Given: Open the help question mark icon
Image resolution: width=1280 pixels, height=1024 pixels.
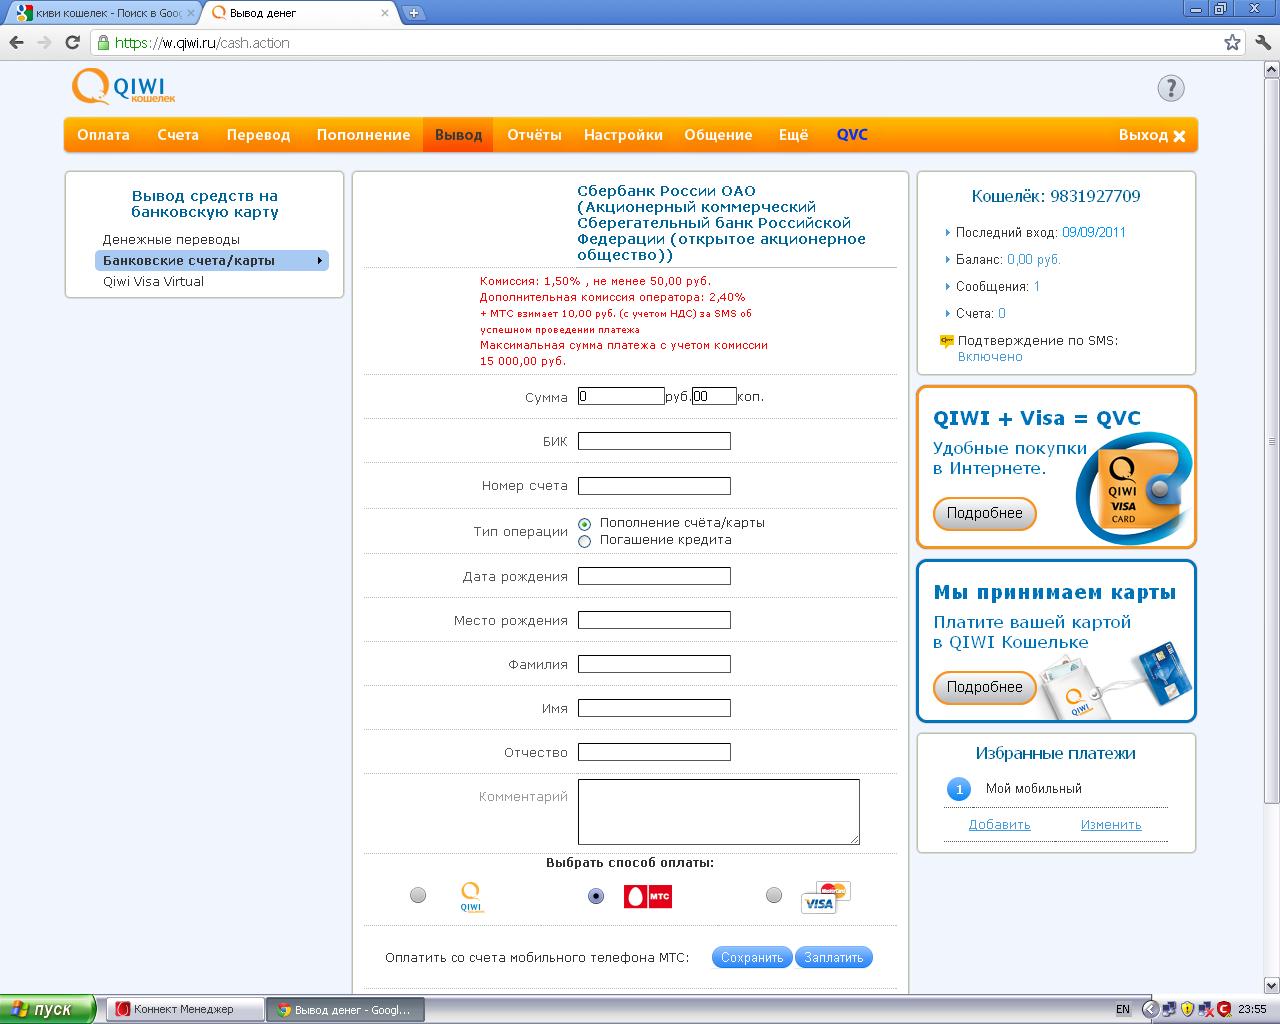Looking at the screenshot, I should click(1171, 88).
